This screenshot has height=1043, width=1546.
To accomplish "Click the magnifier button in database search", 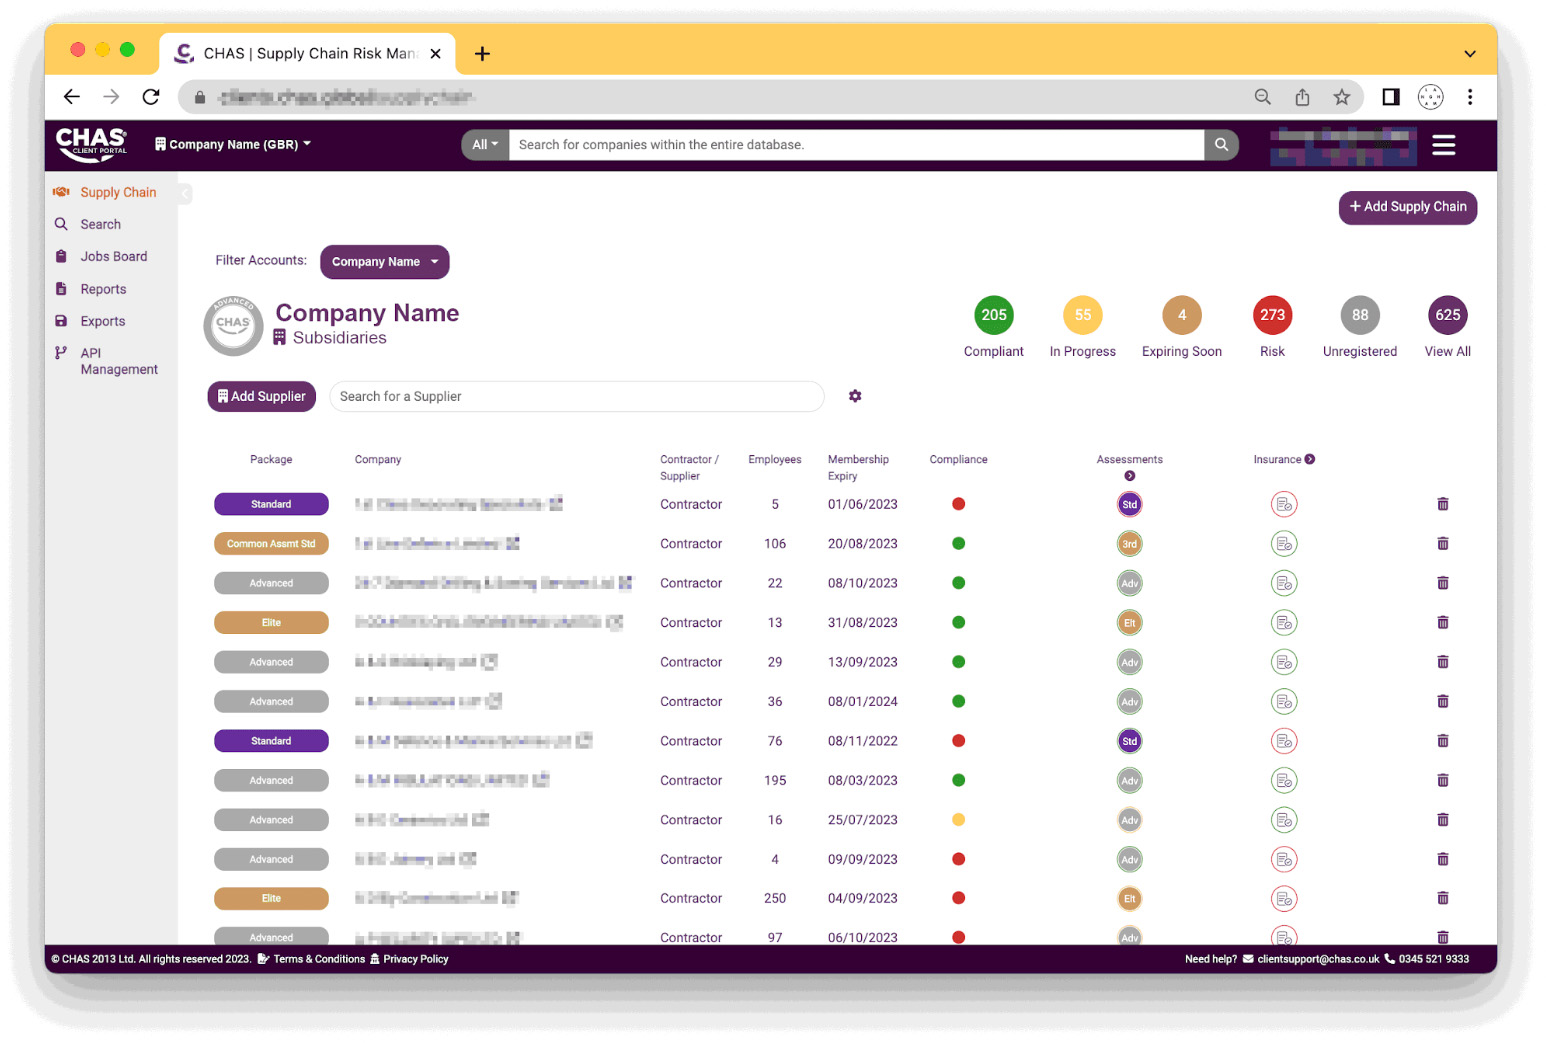I will point(1221,145).
